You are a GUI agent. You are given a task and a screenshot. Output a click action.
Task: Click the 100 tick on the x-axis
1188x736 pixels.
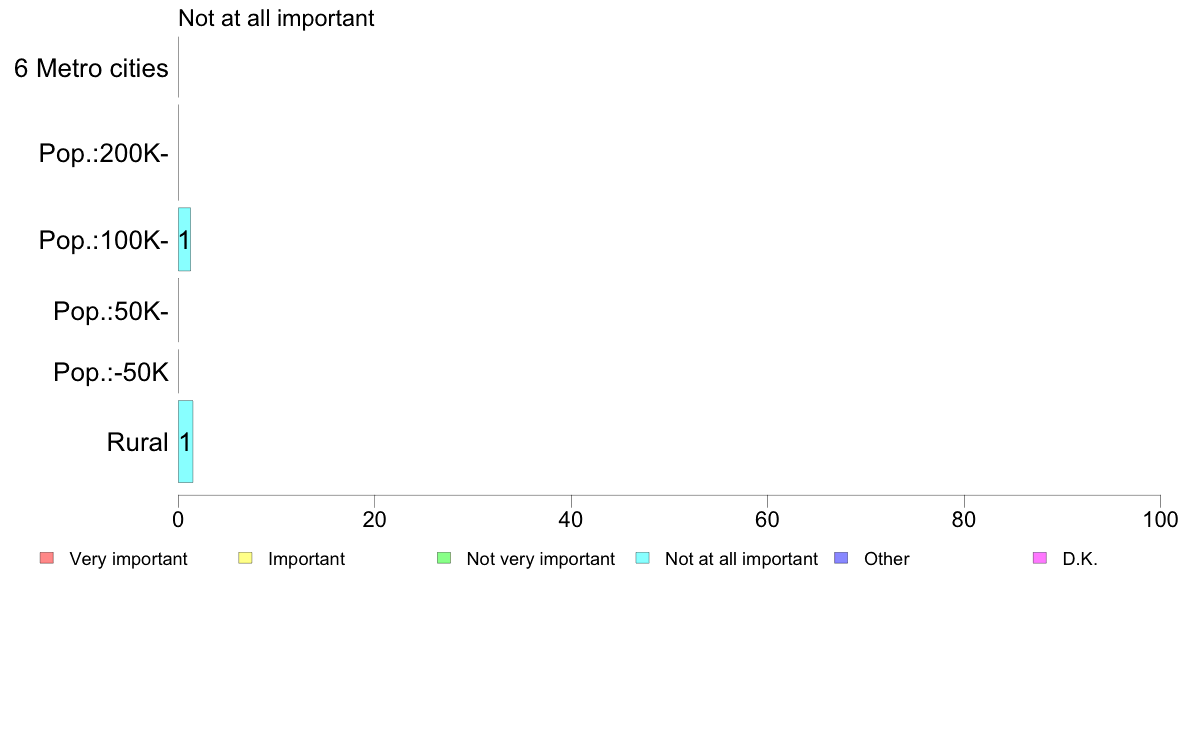[x=1160, y=519]
